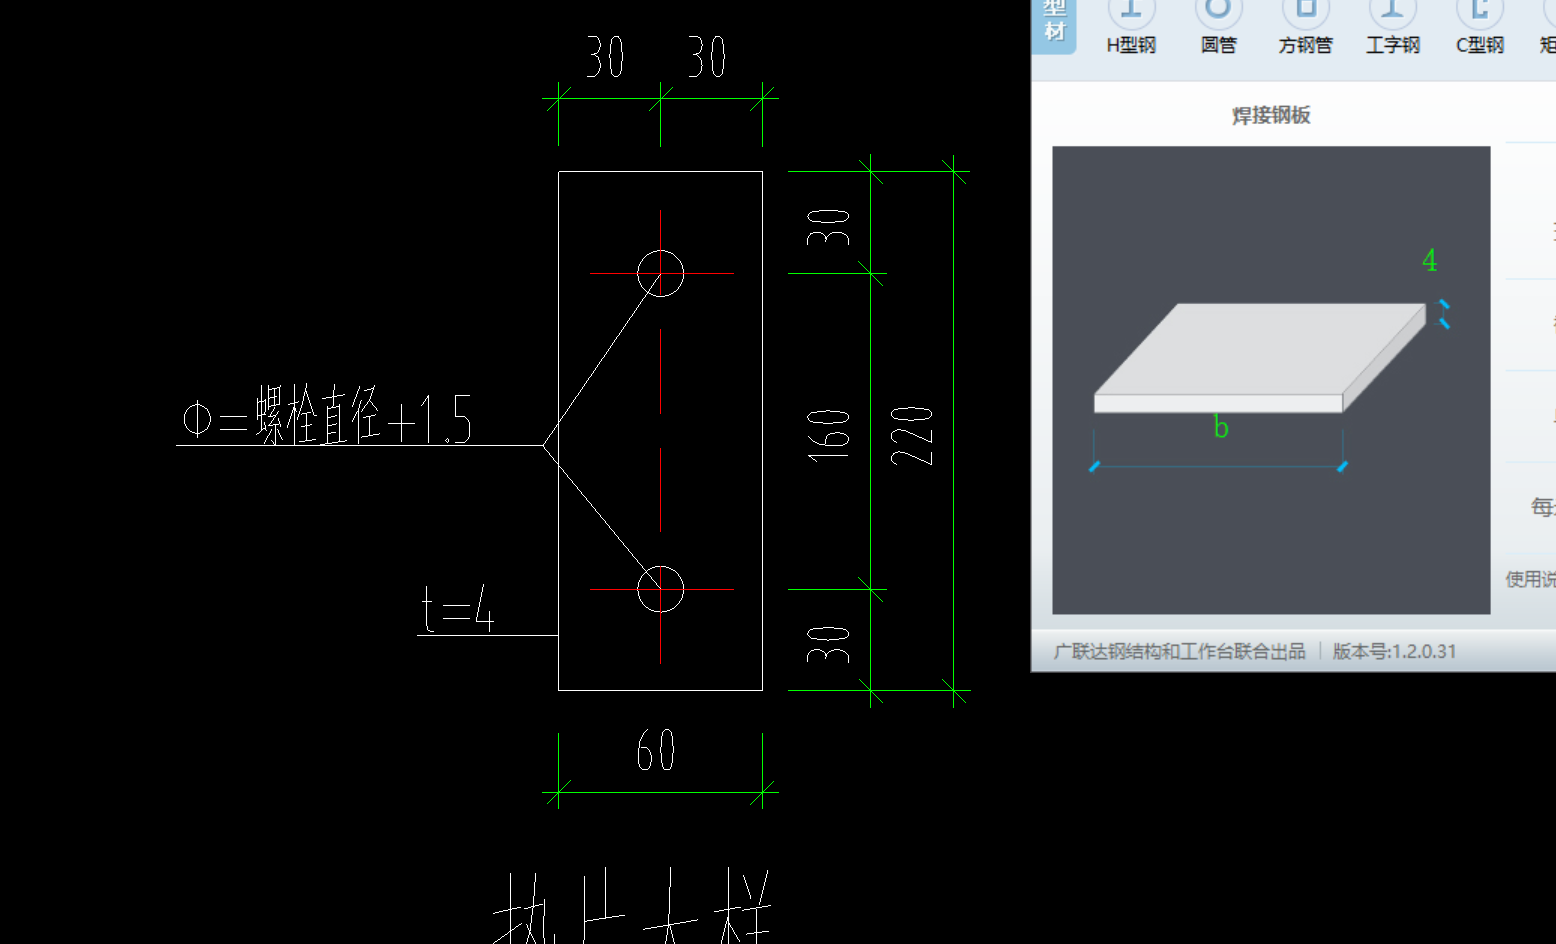Screen dimensions: 1556x944
Task: Click the lower bolt hole circle
Action: [x=660, y=588]
